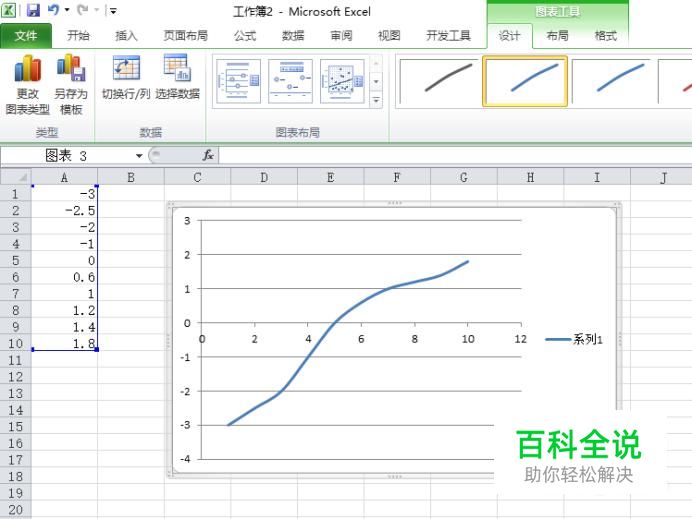Click the insert function fx icon
The width and height of the screenshot is (692, 519).
click(x=208, y=155)
